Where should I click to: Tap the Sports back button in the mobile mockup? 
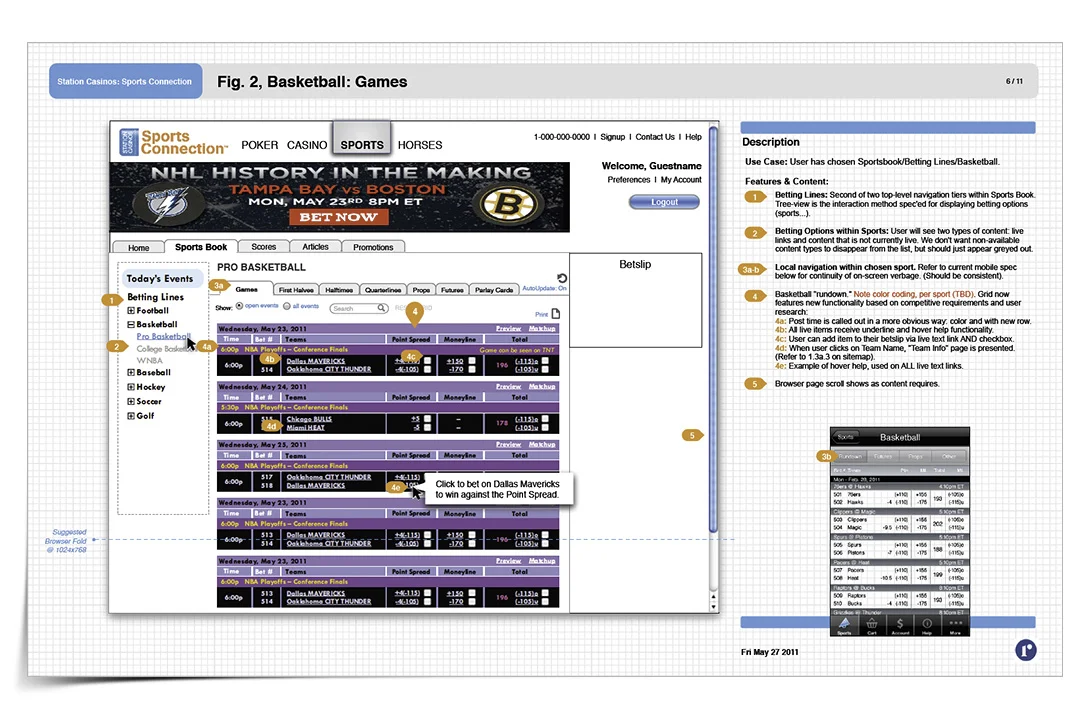click(x=845, y=437)
